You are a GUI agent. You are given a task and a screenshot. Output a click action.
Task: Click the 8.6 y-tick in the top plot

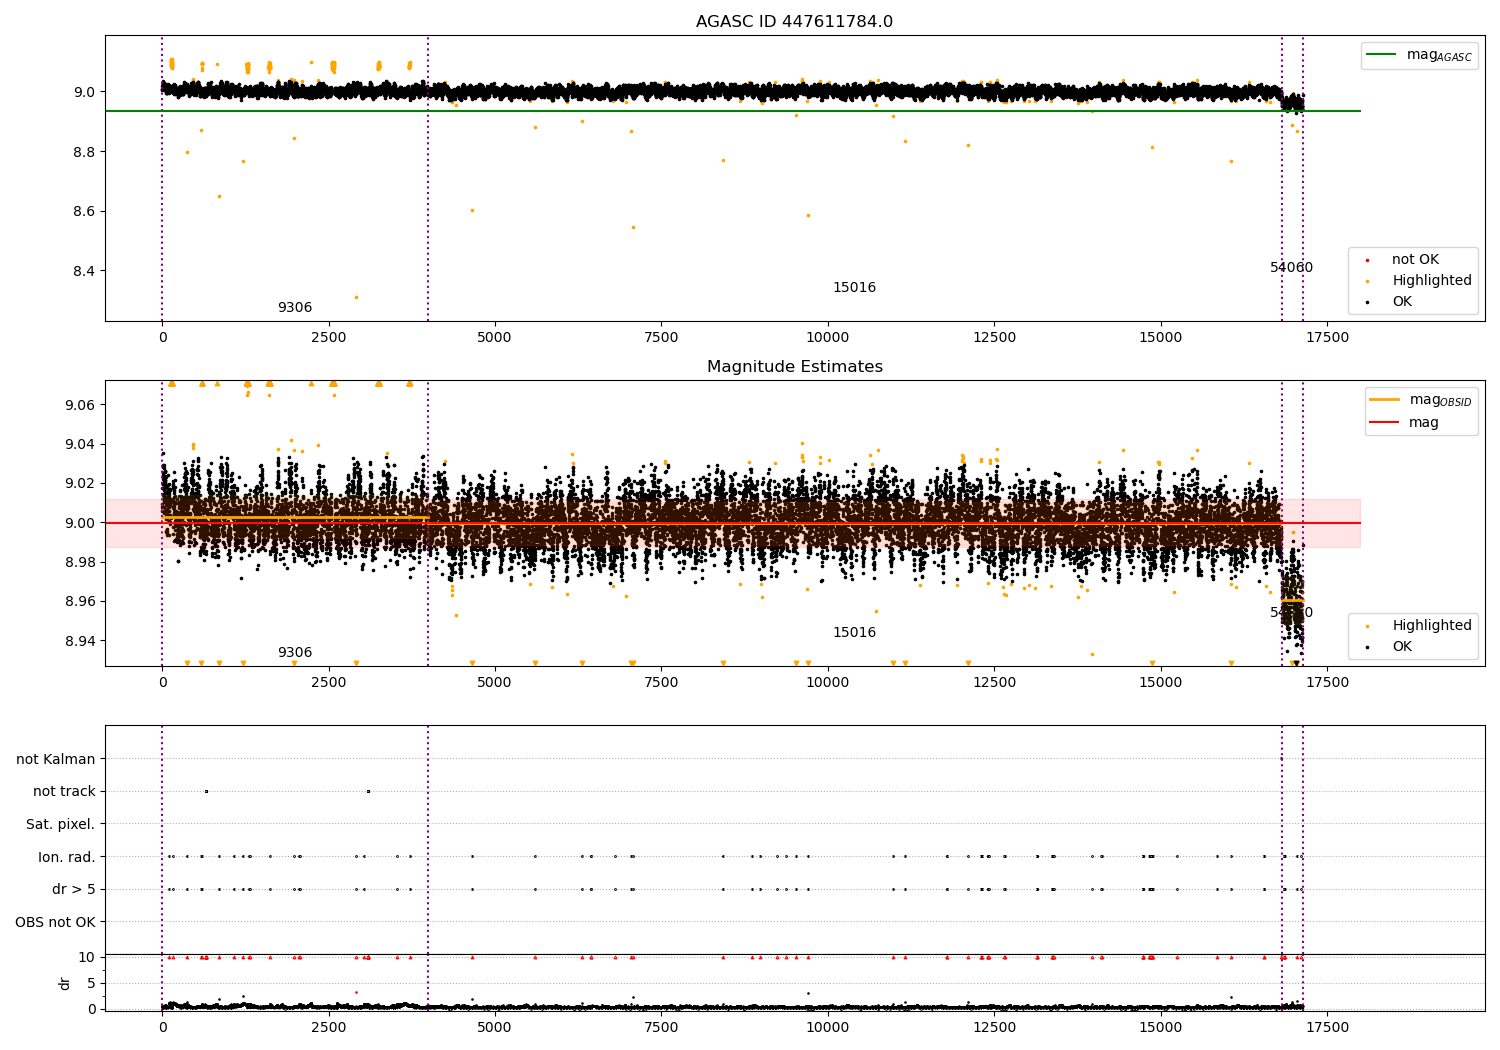(83, 212)
